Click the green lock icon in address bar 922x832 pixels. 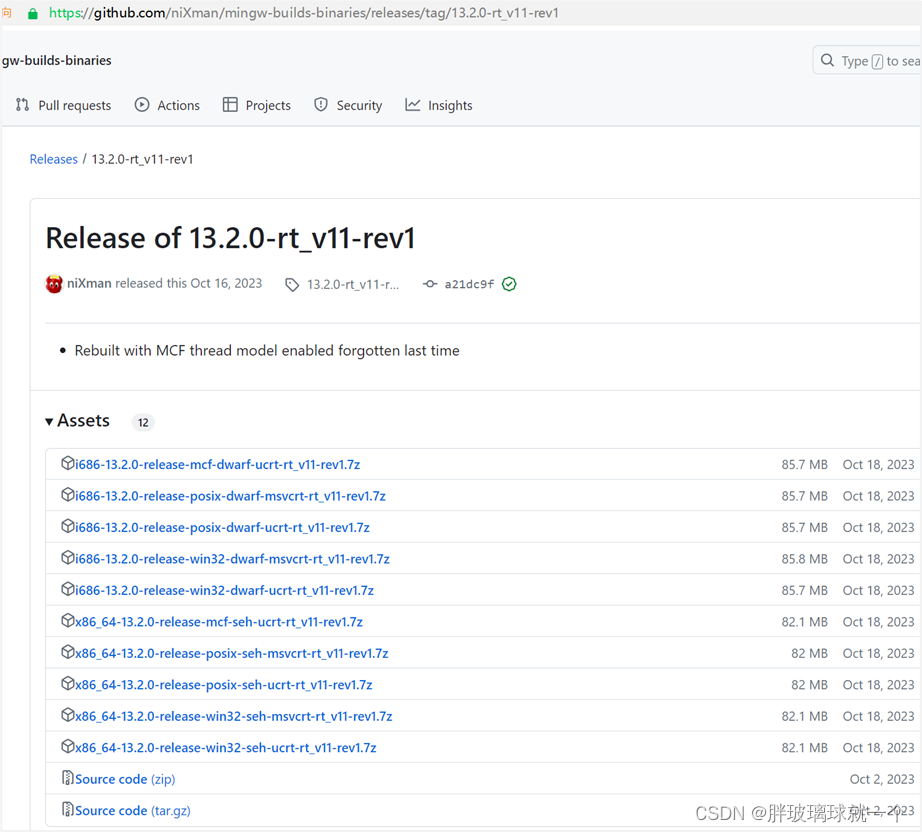(x=33, y=14)
